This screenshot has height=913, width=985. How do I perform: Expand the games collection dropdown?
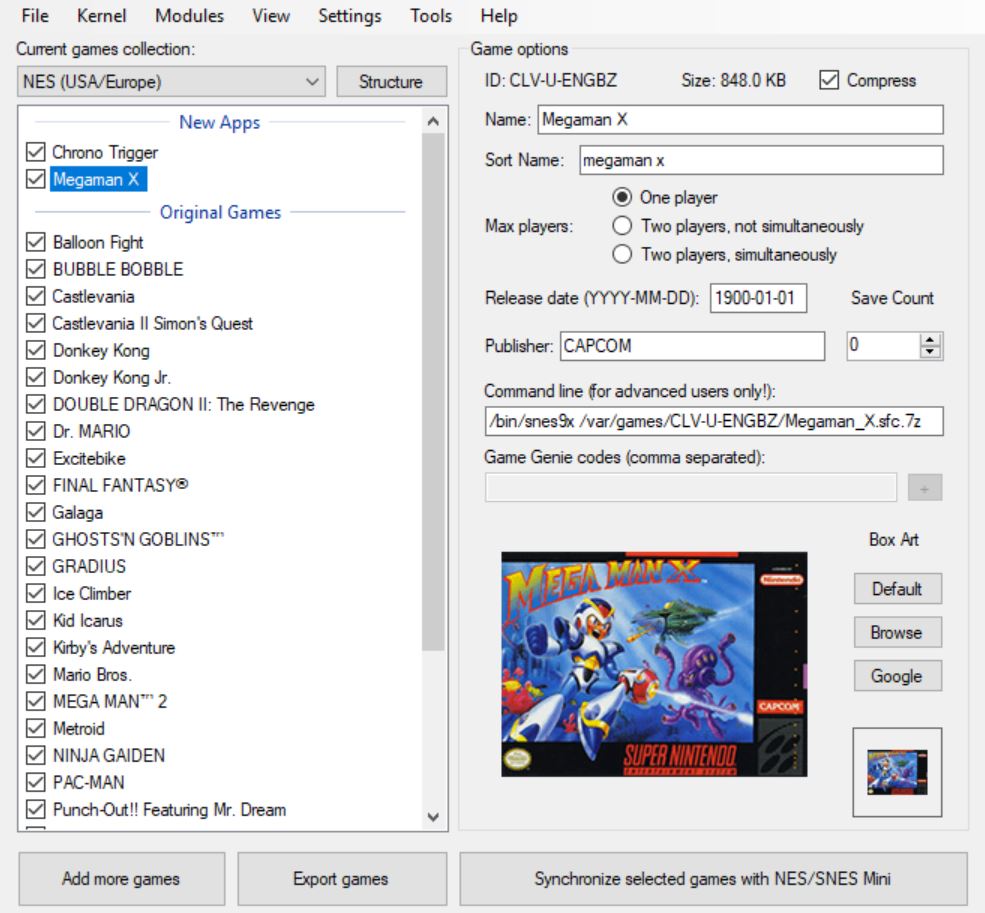pyautogui.click(x=171, y=82)
